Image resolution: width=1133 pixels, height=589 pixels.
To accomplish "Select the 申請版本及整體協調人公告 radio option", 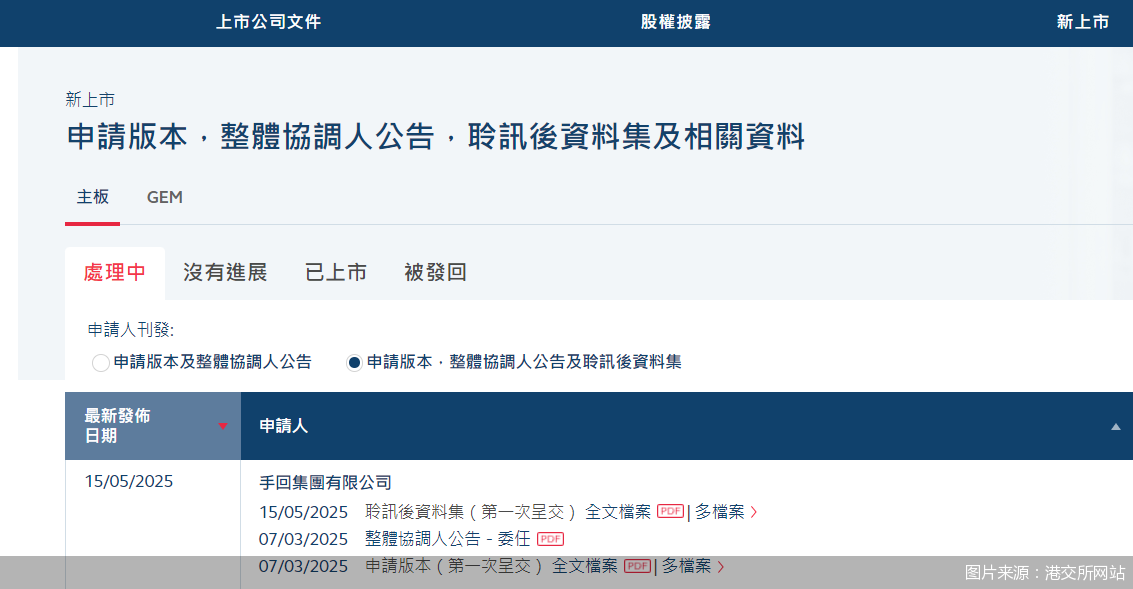I will 100,362.
